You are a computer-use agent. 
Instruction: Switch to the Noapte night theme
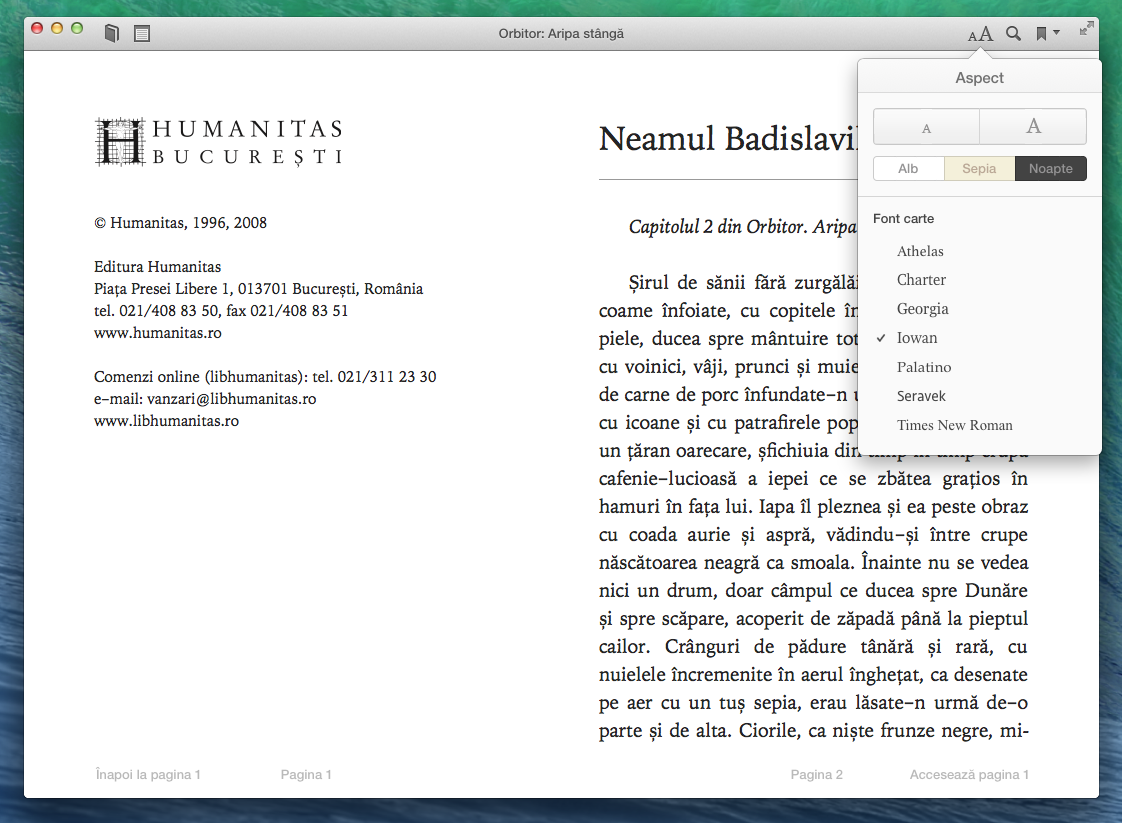click(1050, 169)
